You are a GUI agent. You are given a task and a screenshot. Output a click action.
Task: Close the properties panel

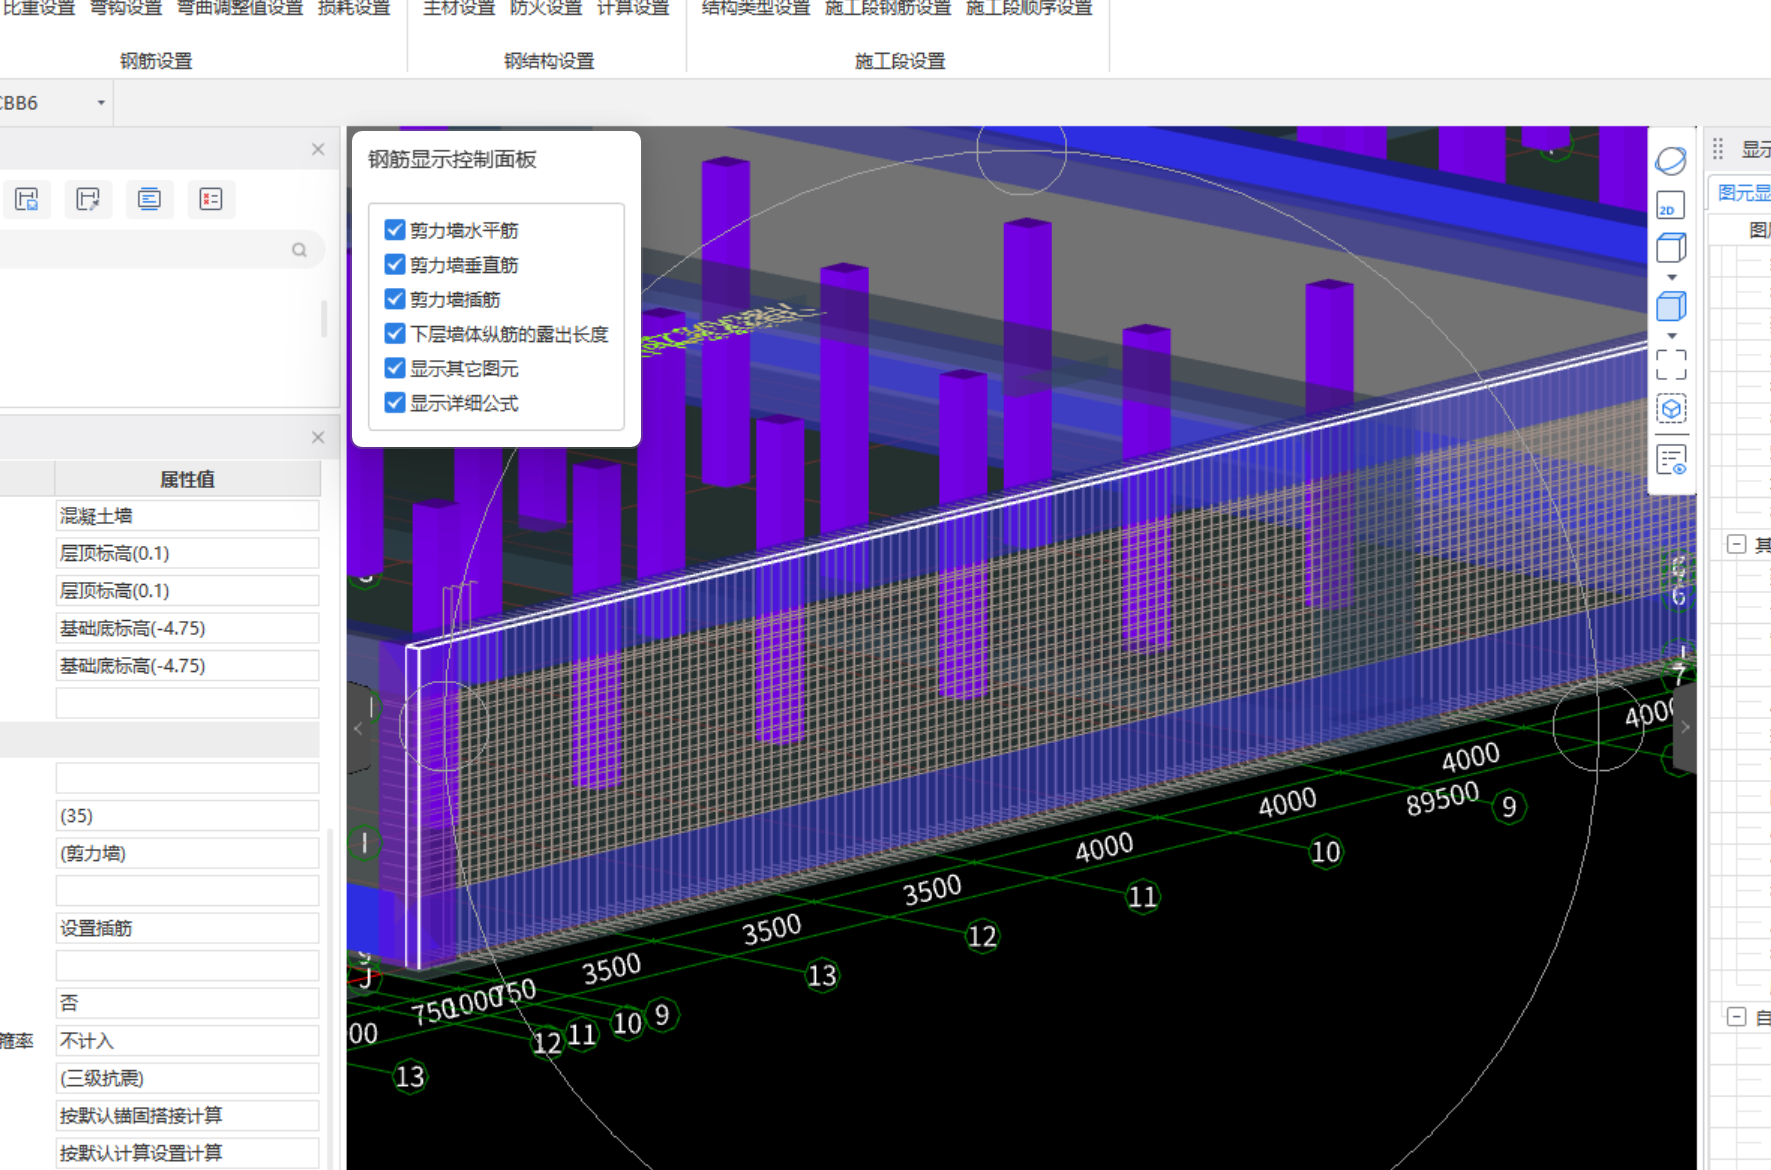318,437
